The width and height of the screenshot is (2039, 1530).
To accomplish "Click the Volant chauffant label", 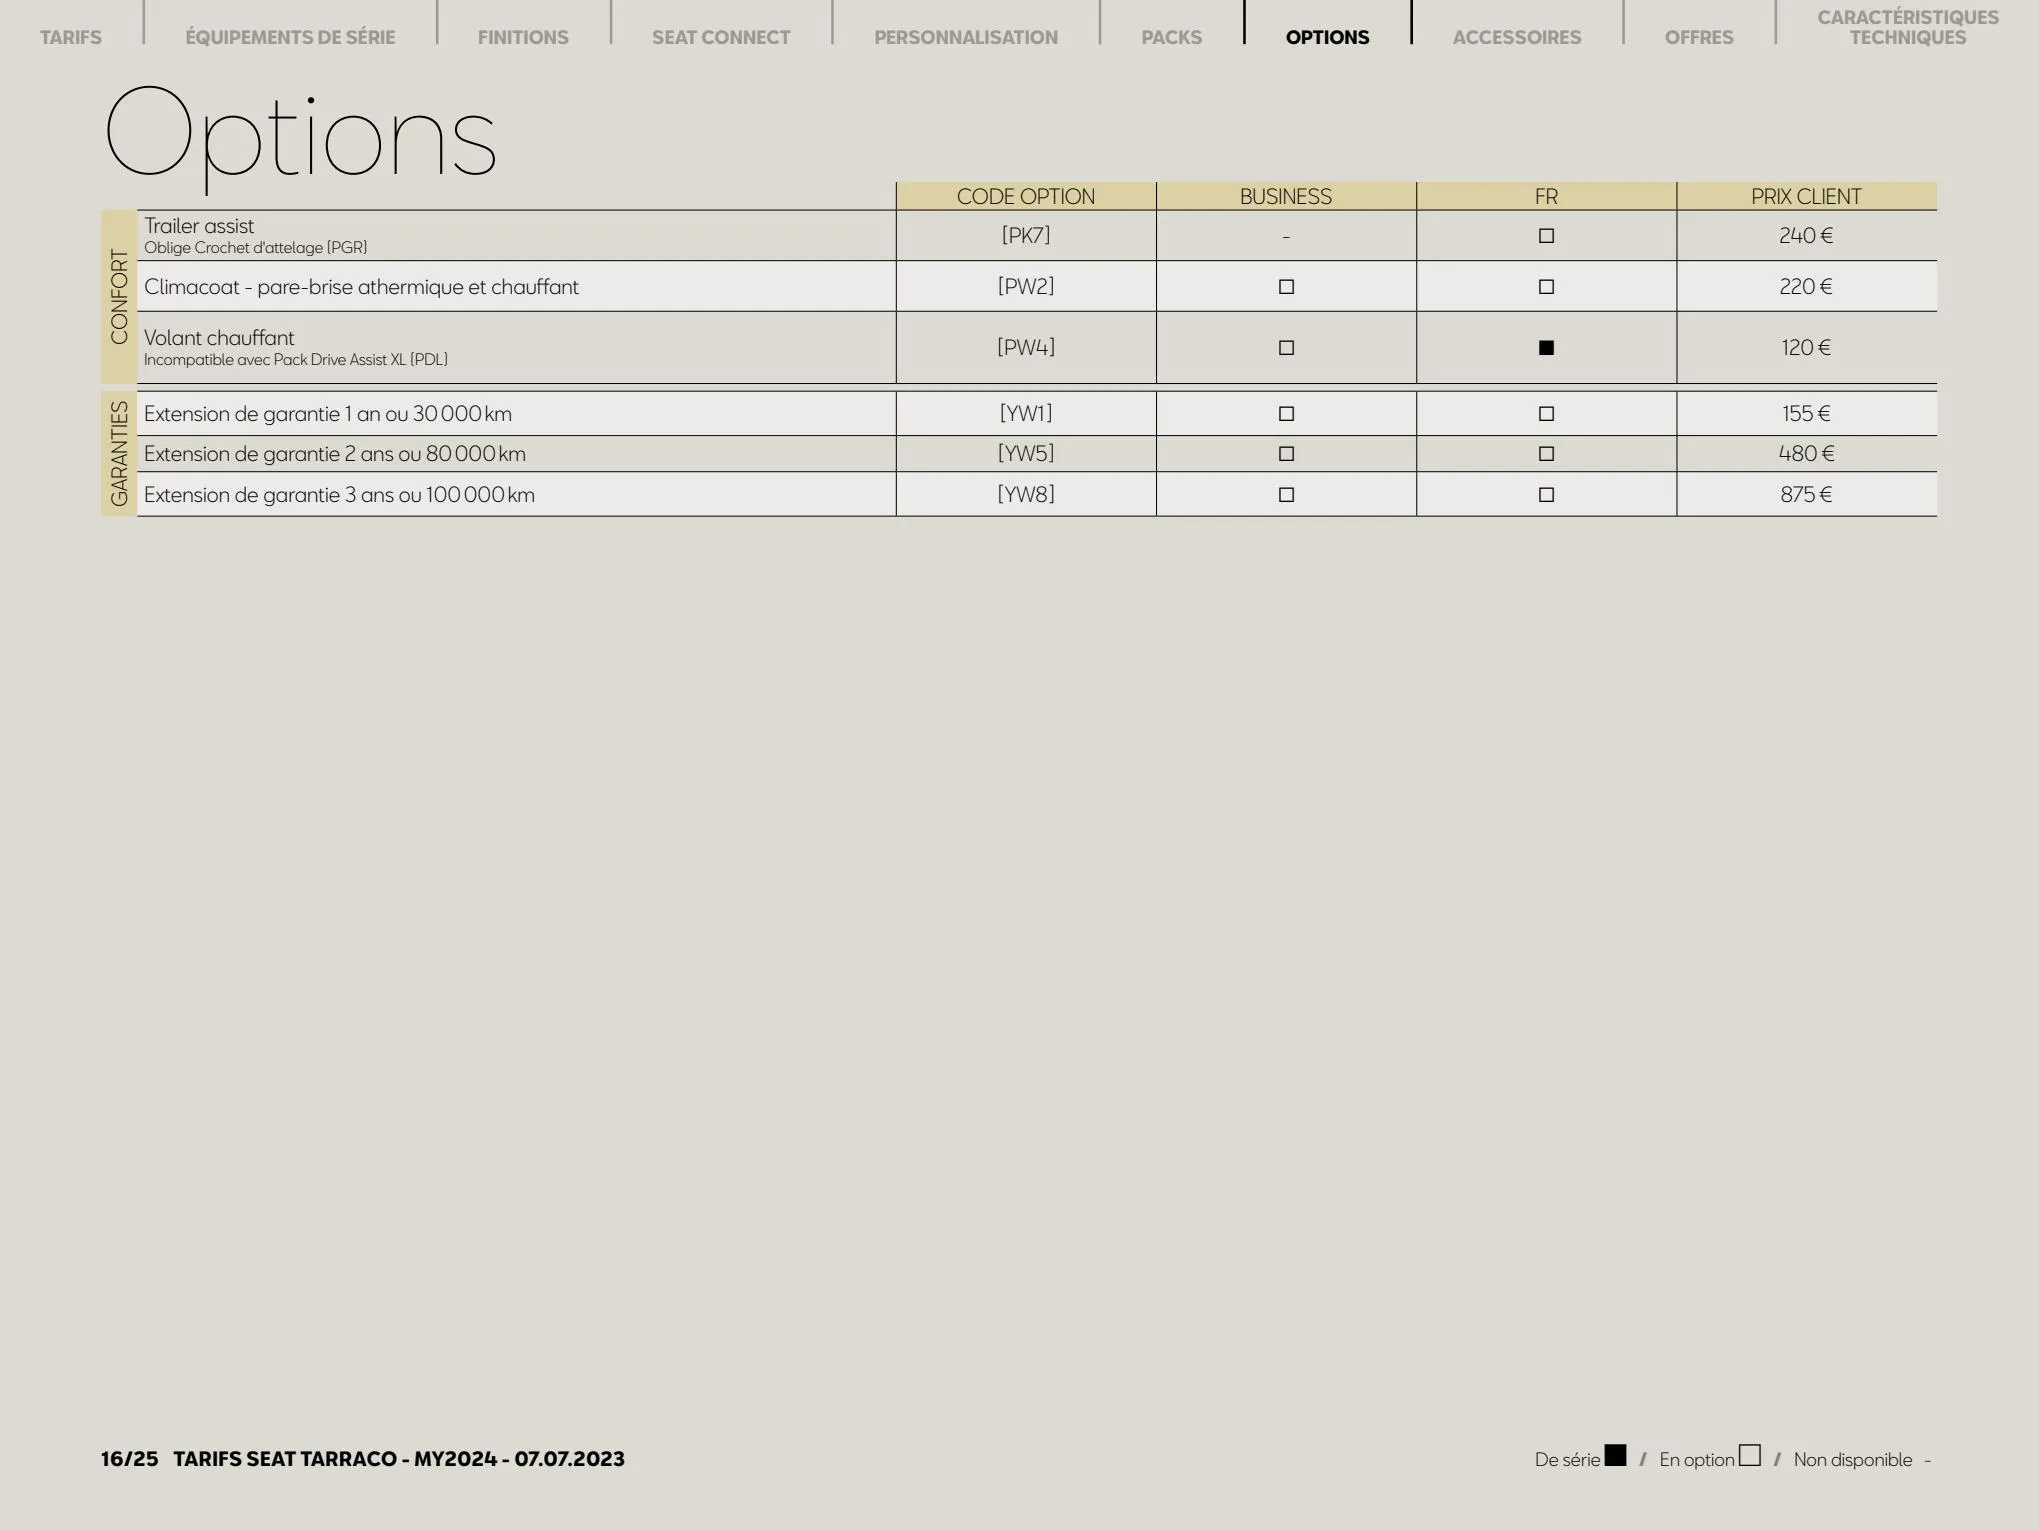I will pos(219,338).
